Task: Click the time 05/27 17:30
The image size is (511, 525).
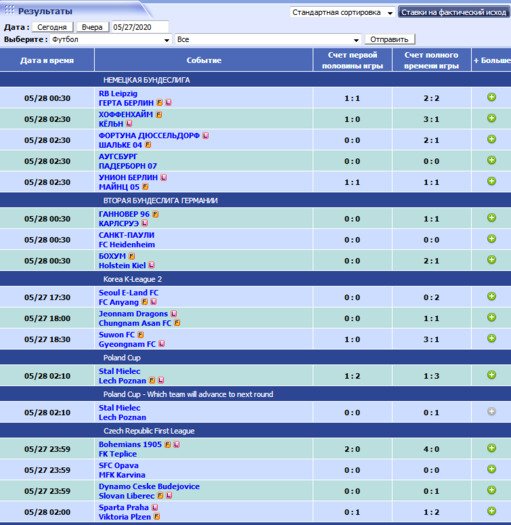Action: pos(47,297)
